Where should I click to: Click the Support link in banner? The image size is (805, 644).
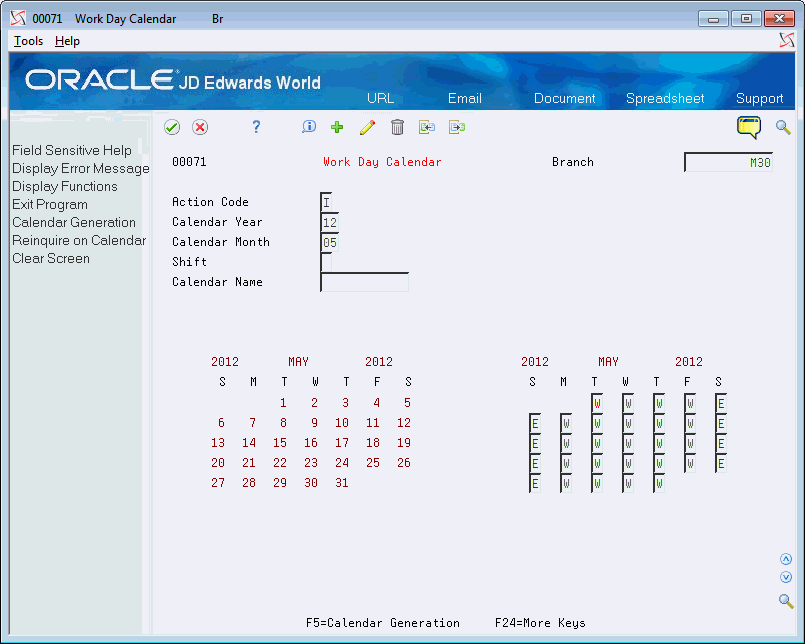click(x=759, y=98)
